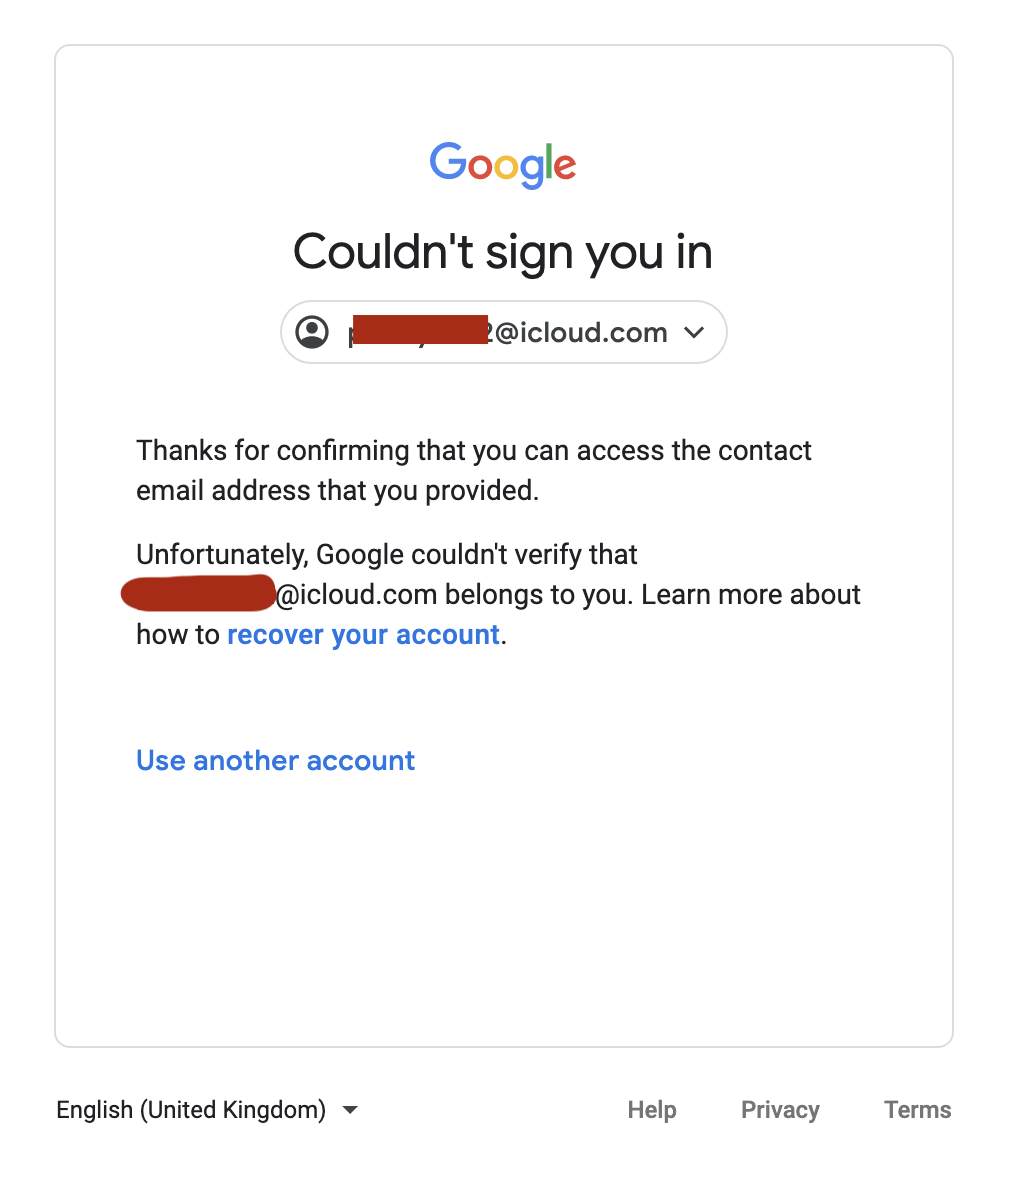Click the caret beside English (United Kingdom)
Image resolution: width=1024 pixels, height=1178 pixels.
pos(349,1110)
